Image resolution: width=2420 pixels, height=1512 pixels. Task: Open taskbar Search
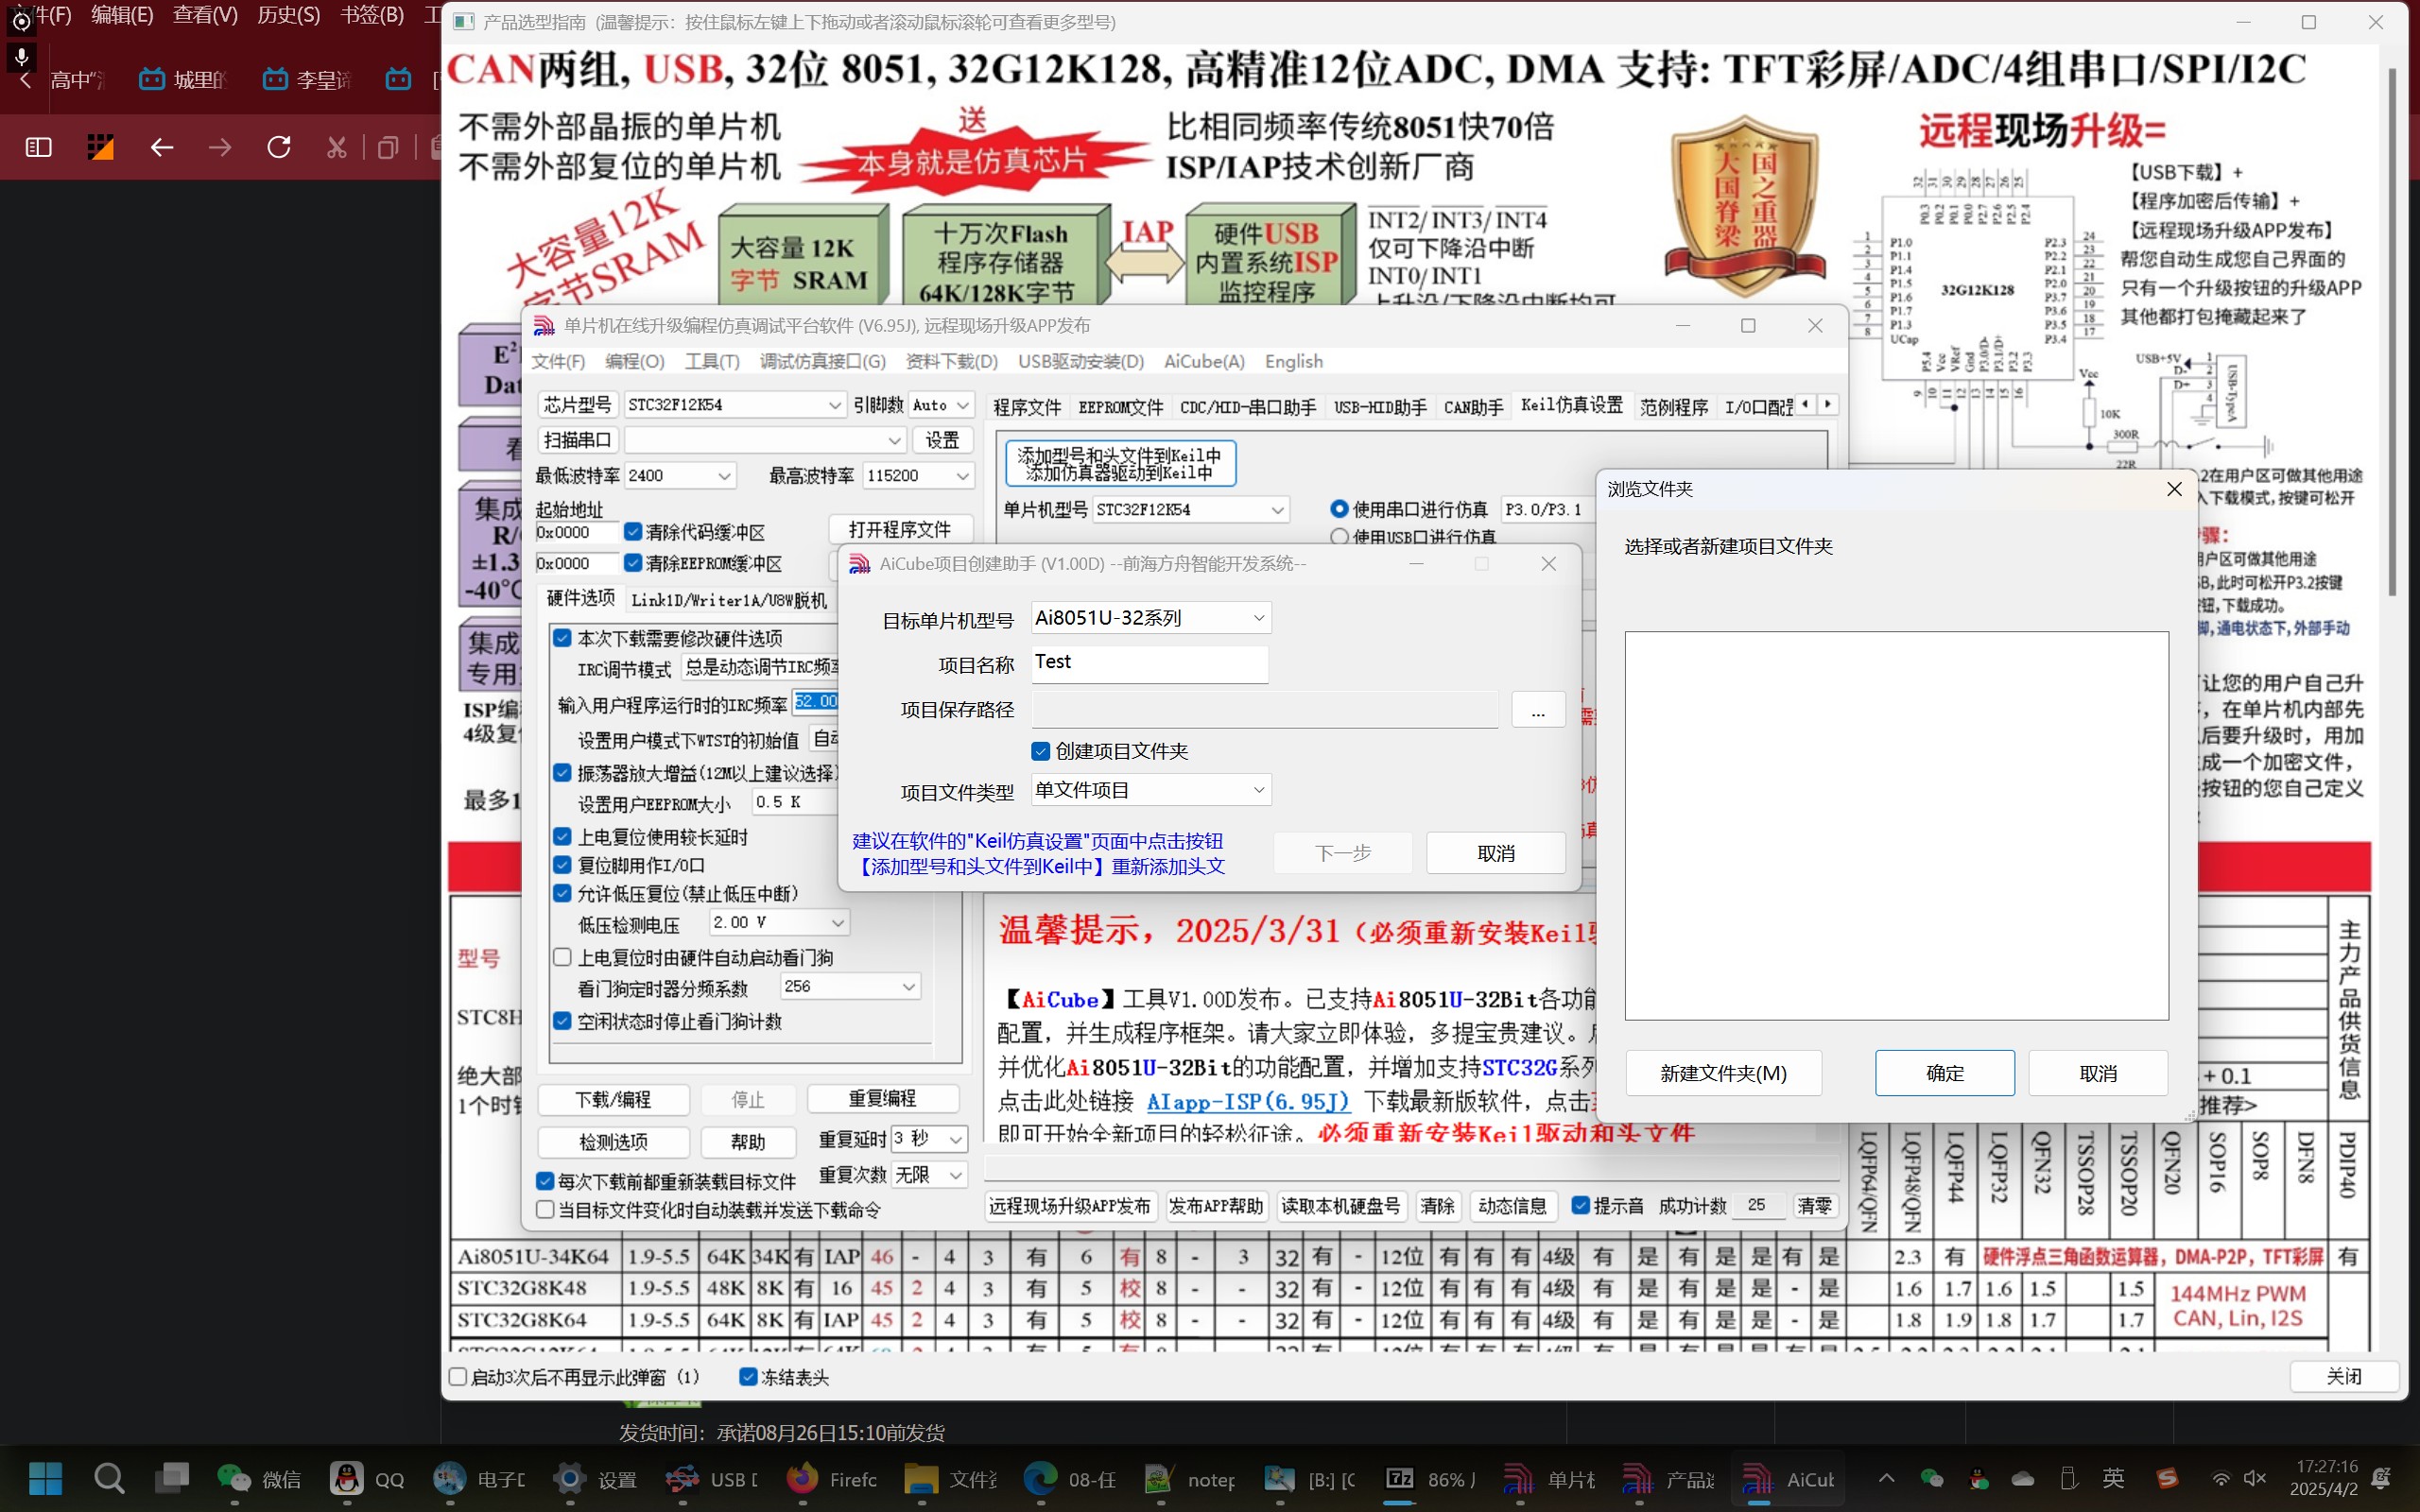pyautogui.click(x=108, y=1478)
